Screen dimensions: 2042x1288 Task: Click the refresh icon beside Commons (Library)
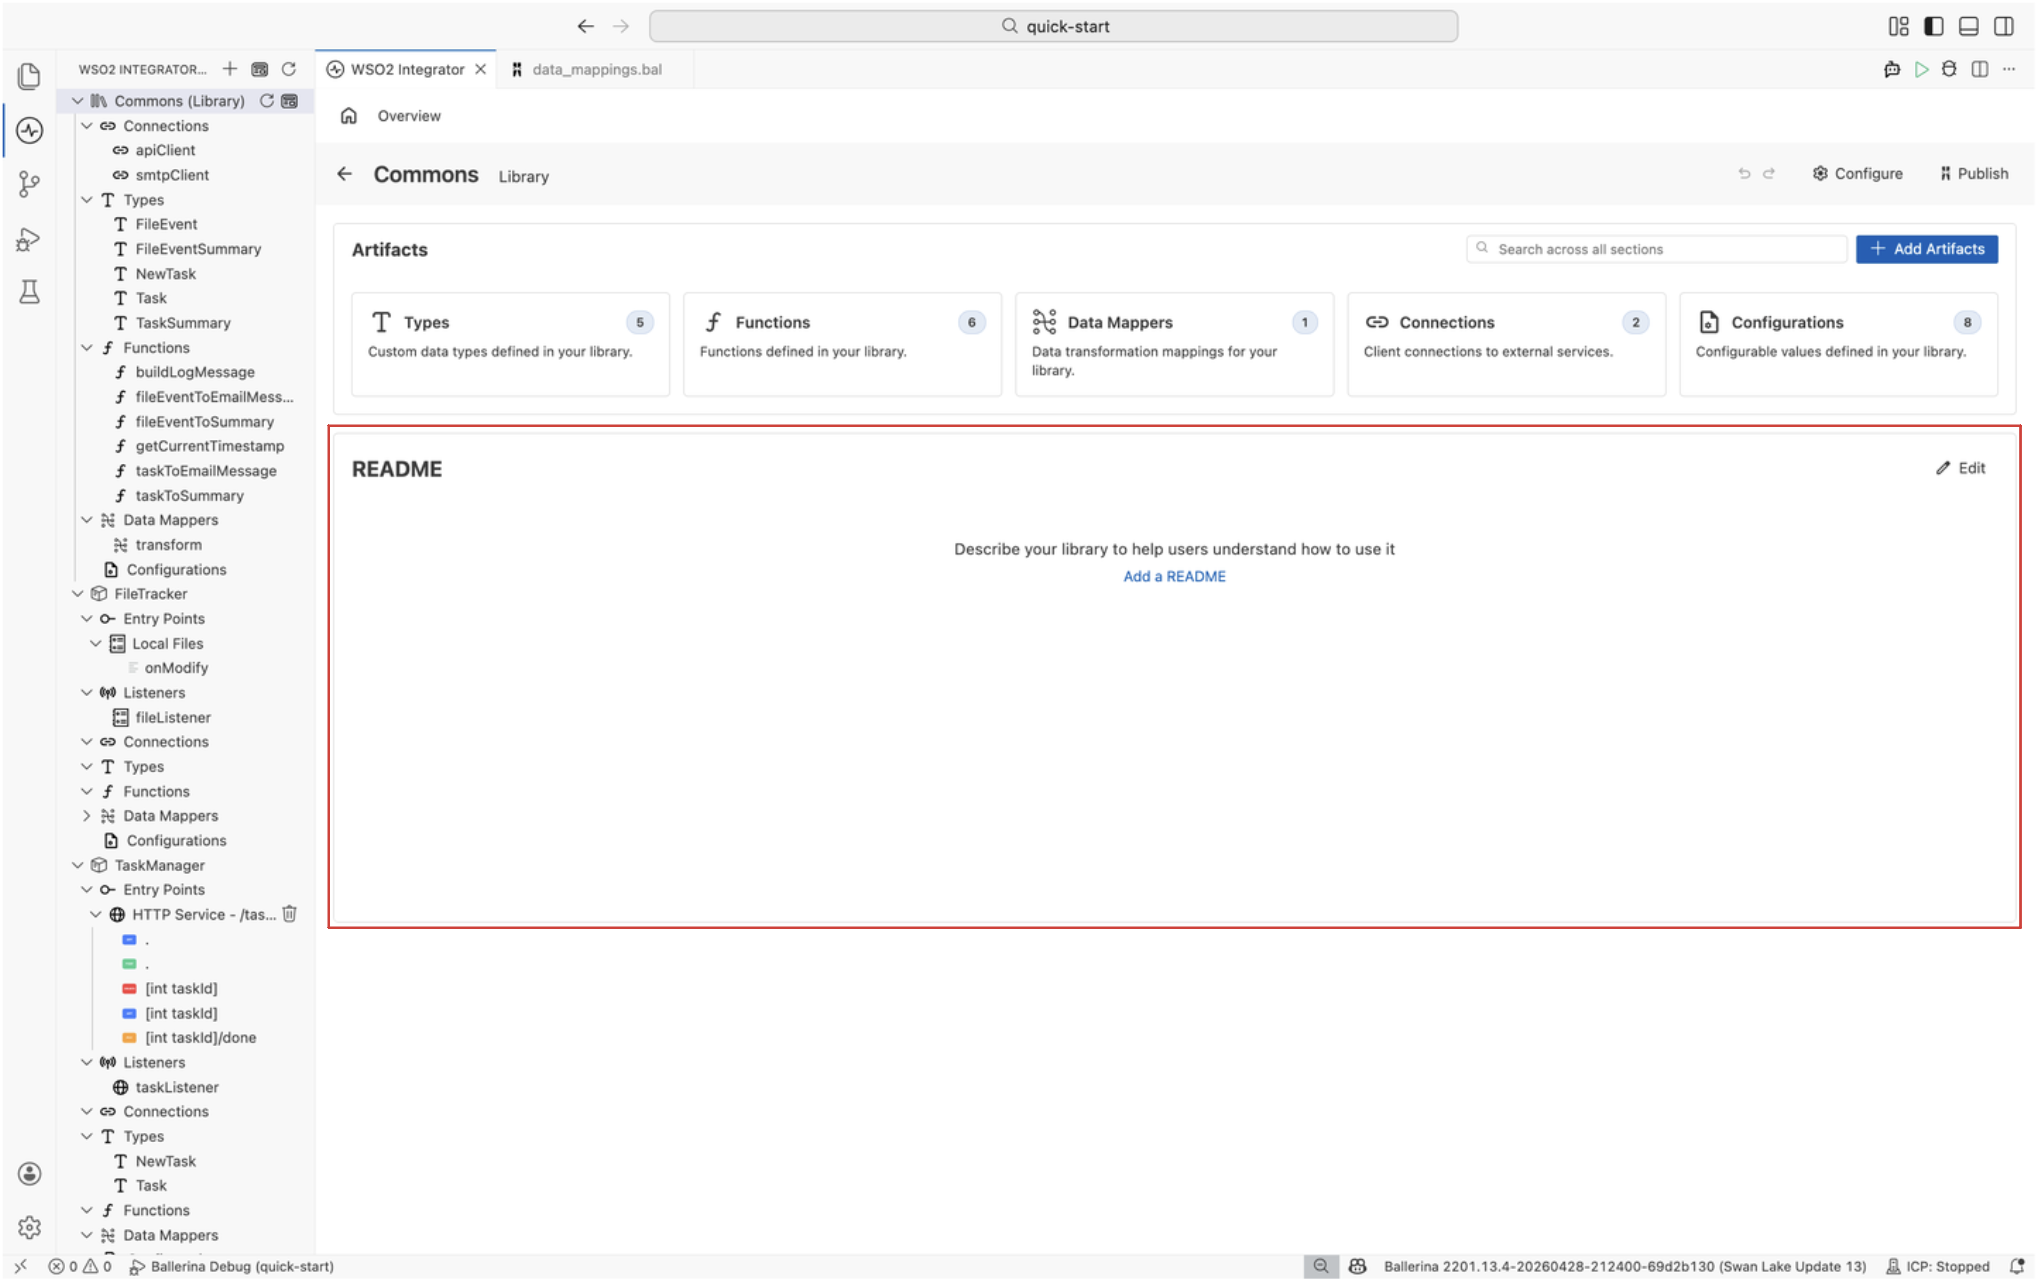(267, 101)
